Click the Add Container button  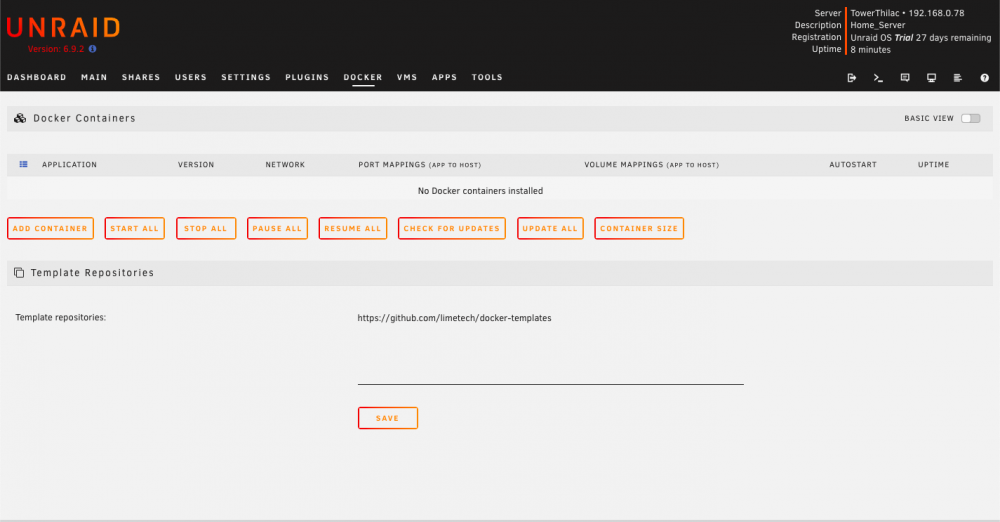(50, 228)
